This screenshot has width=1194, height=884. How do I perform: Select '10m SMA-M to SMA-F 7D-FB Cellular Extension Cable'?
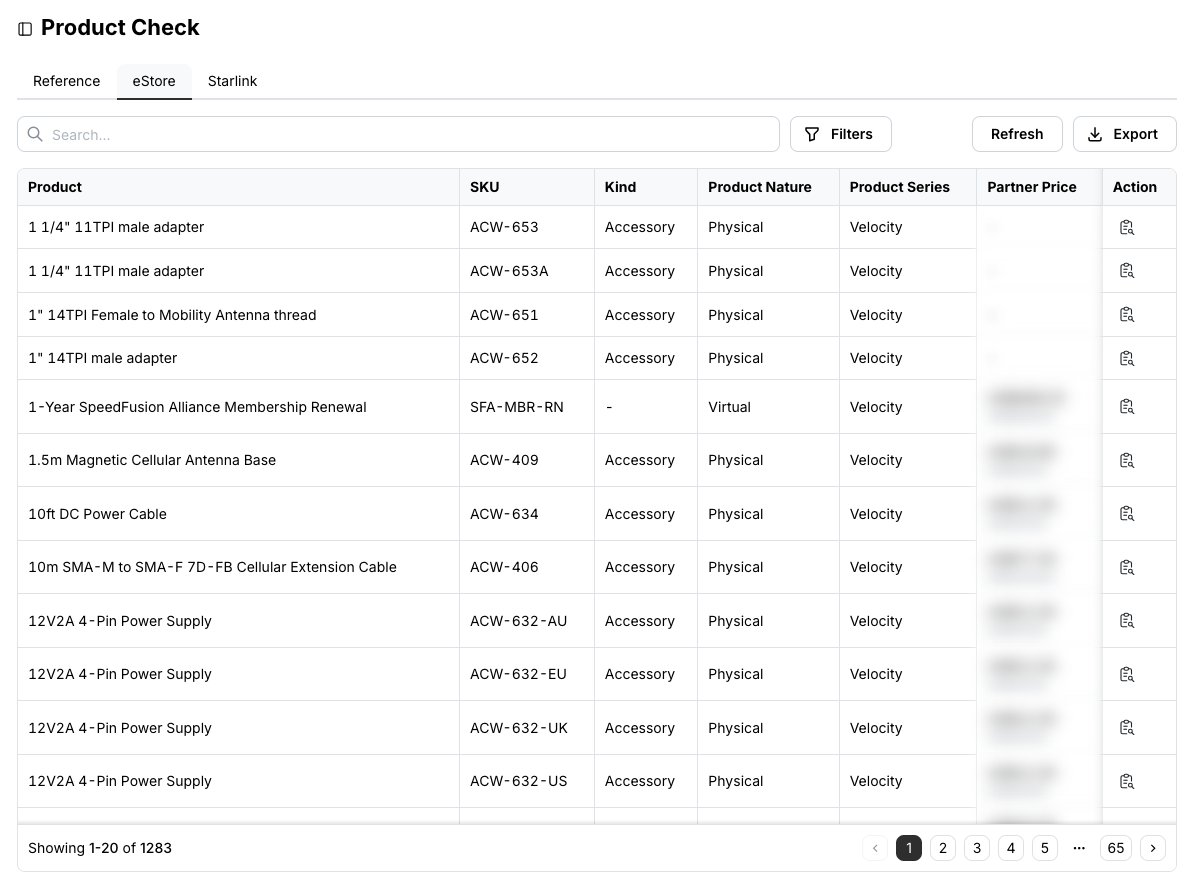(x=212, y=567)
